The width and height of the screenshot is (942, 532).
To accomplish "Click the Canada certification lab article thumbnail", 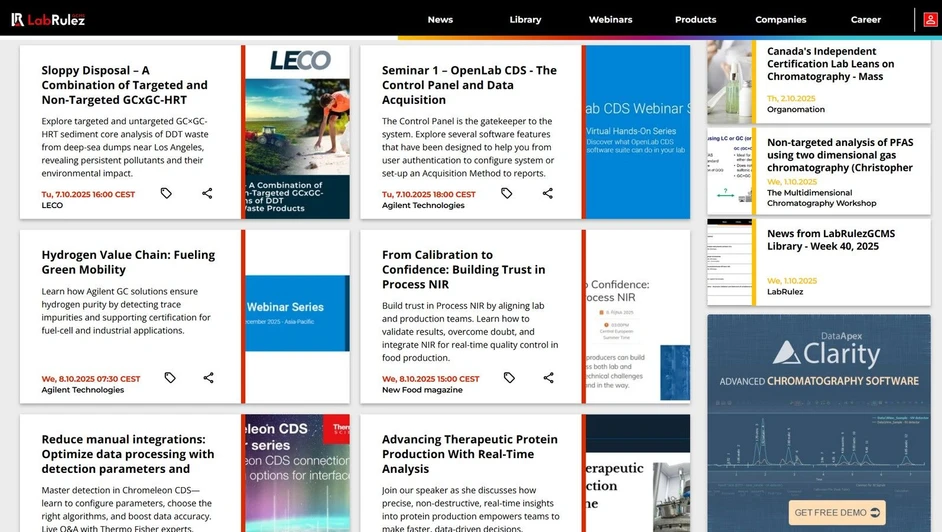I will click(x=729, y=82).
